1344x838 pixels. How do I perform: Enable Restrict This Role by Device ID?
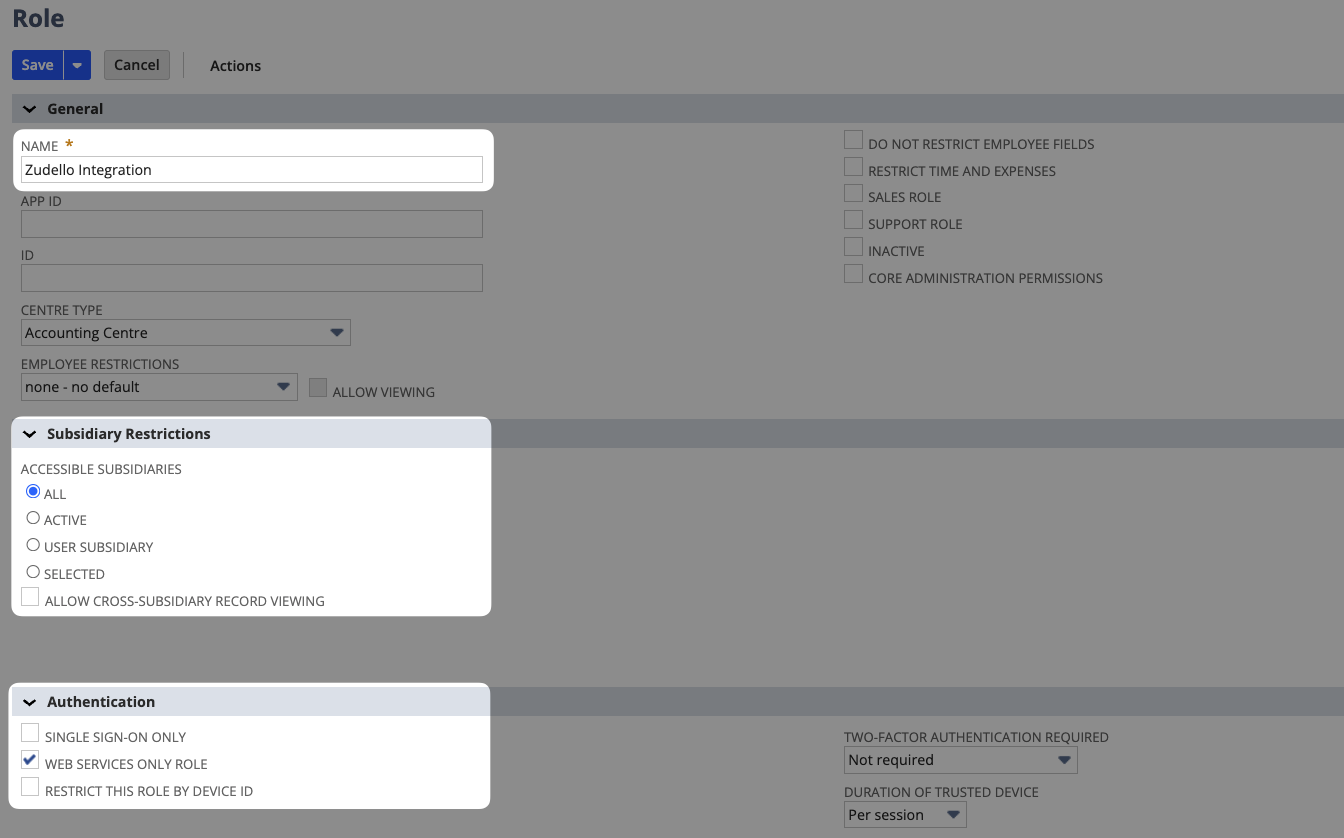pos(30,787)
